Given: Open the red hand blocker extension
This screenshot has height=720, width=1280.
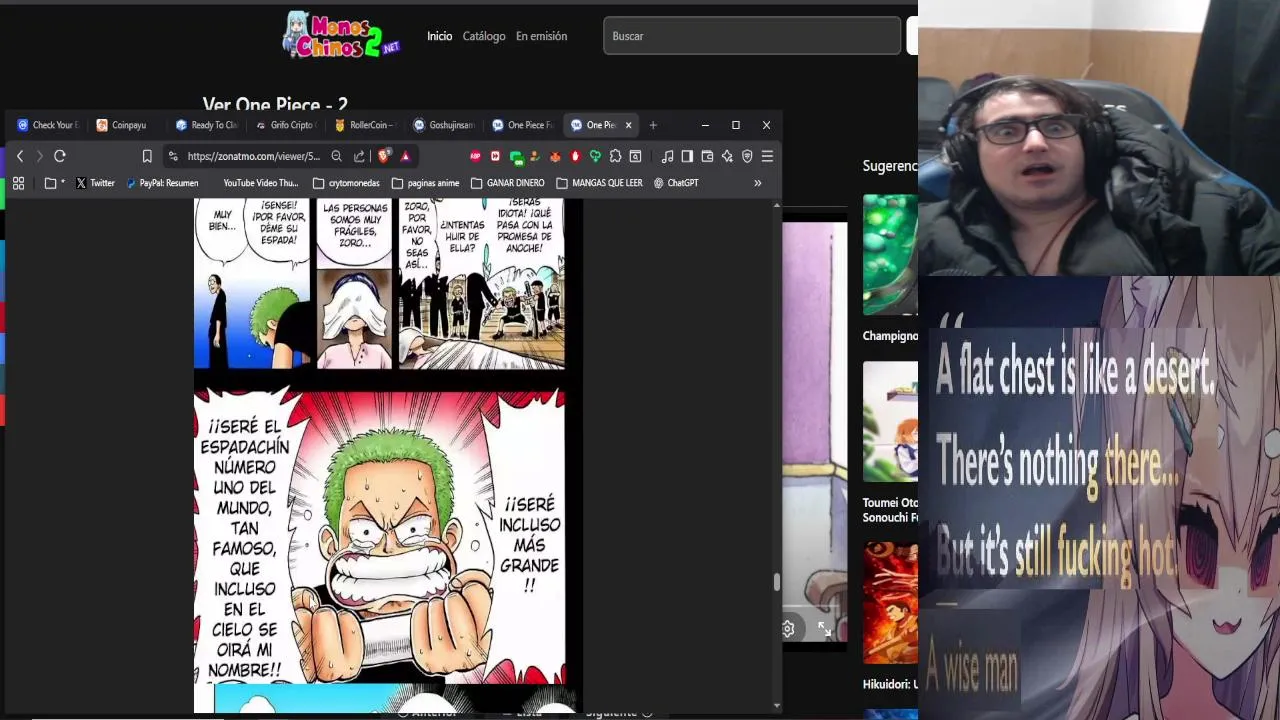Looking at the screenshot, I should click(575, 156).
